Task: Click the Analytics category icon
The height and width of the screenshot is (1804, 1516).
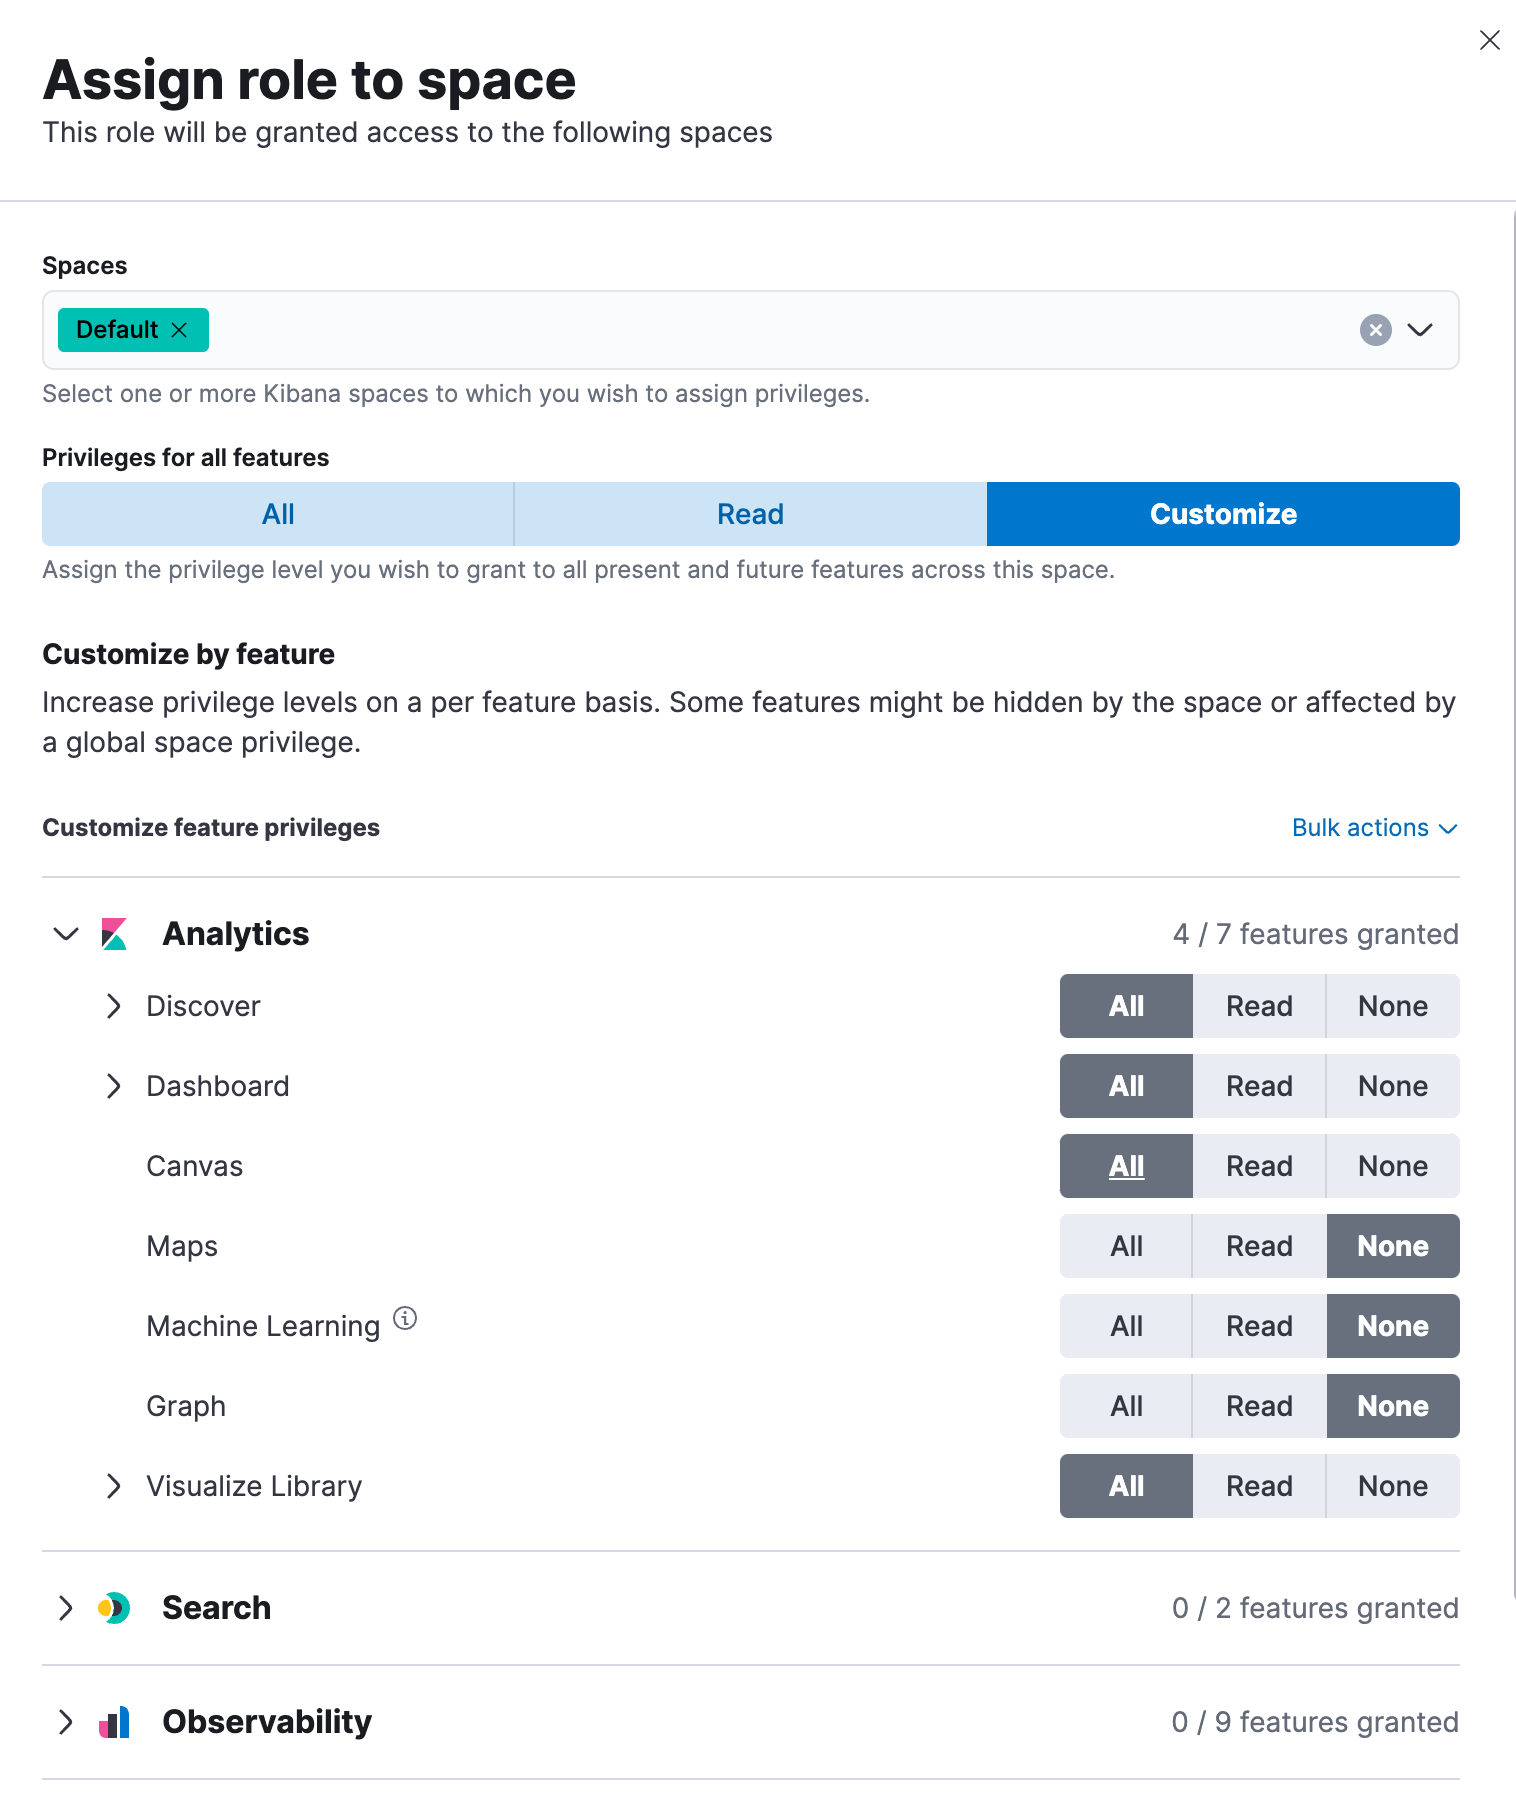Action: 114,933
